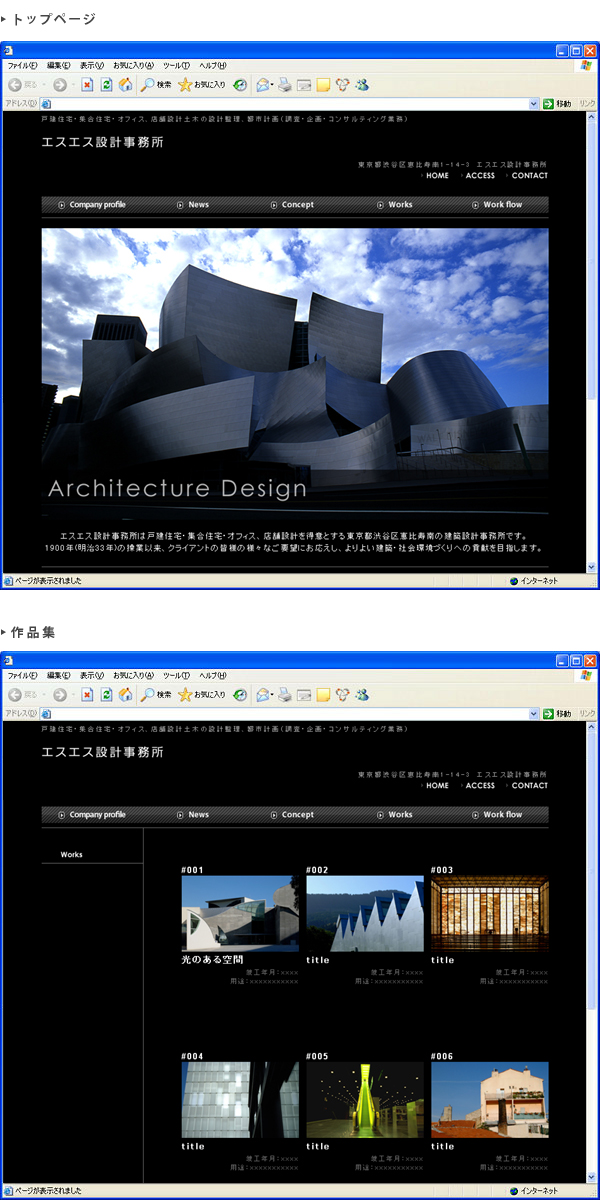The image size is (600, 1200).
Task: Click Forward button in Works gallery window
Action: click(x=60, y=695)
